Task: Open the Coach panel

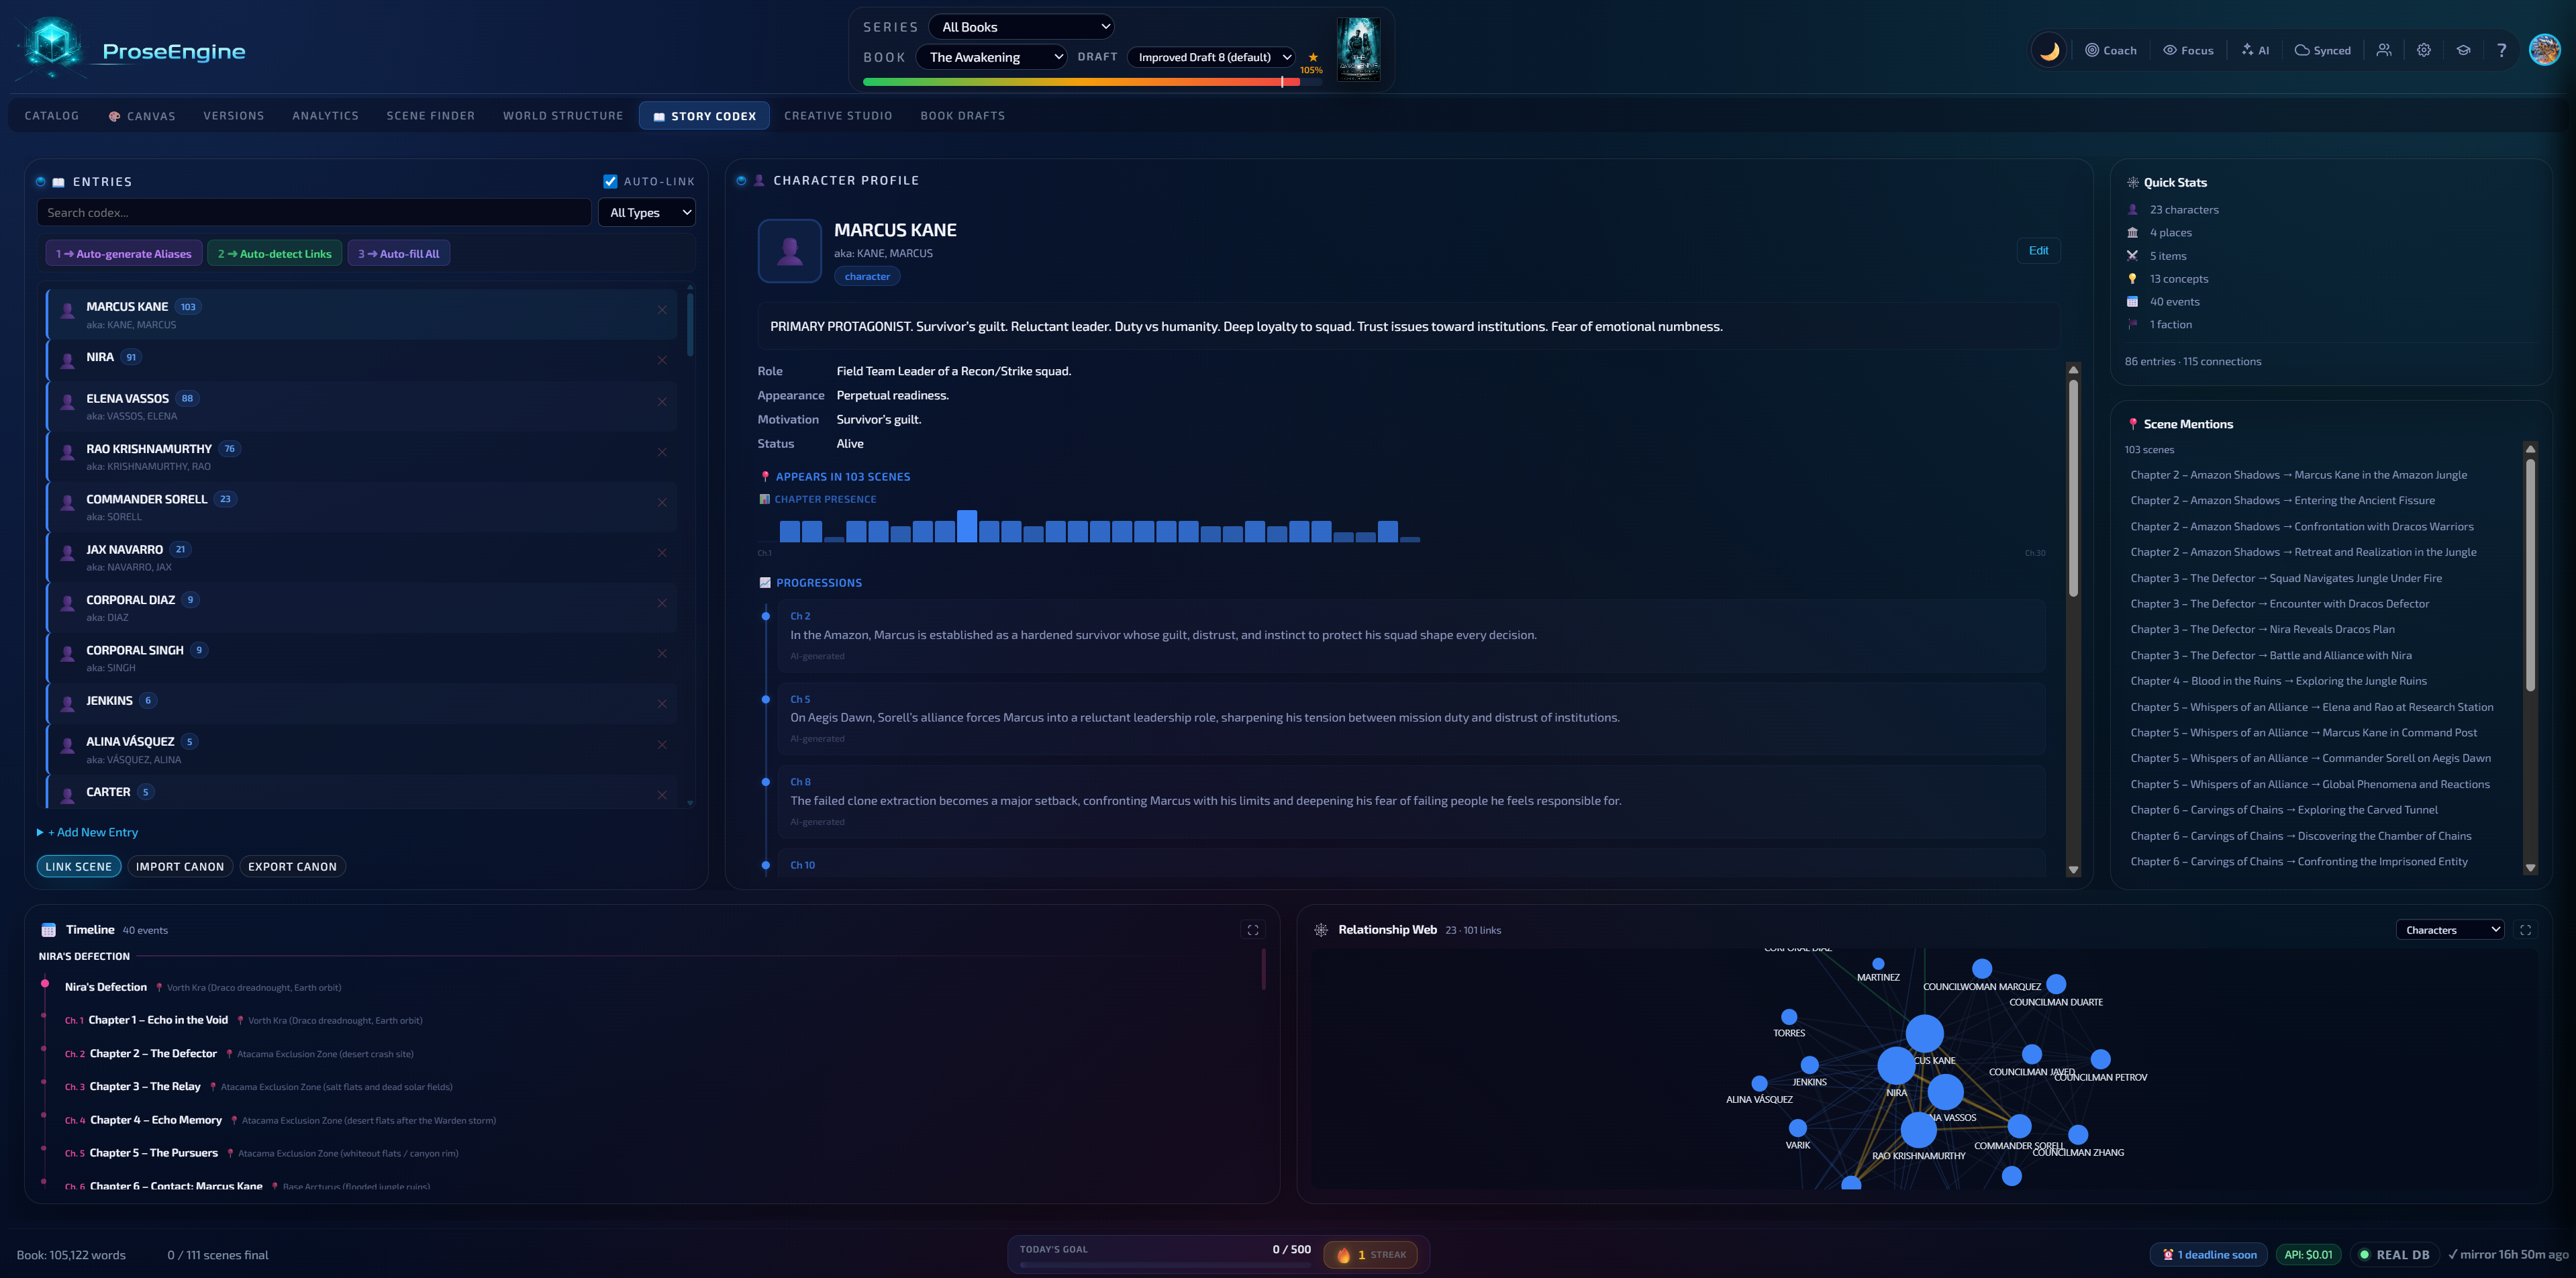Action: point(2110,49)
